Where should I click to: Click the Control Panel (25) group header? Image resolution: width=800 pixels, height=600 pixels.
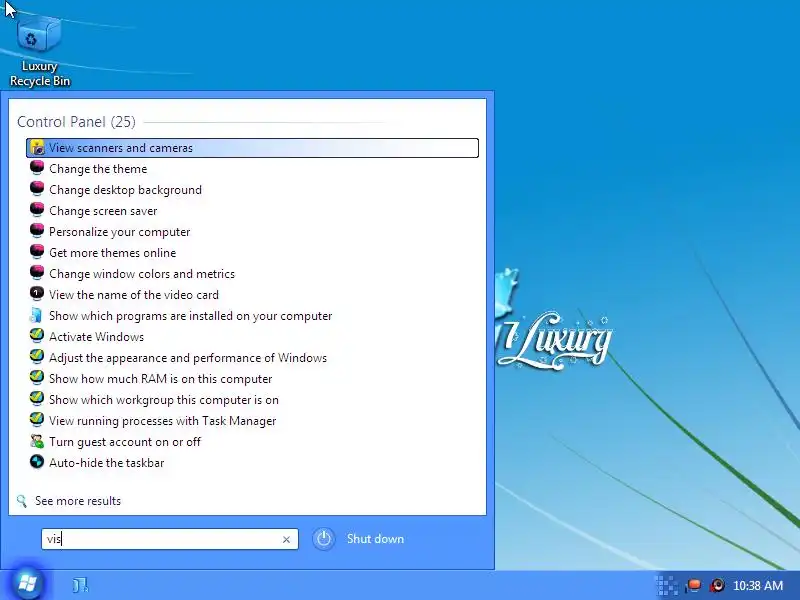[x=76, y=122]
